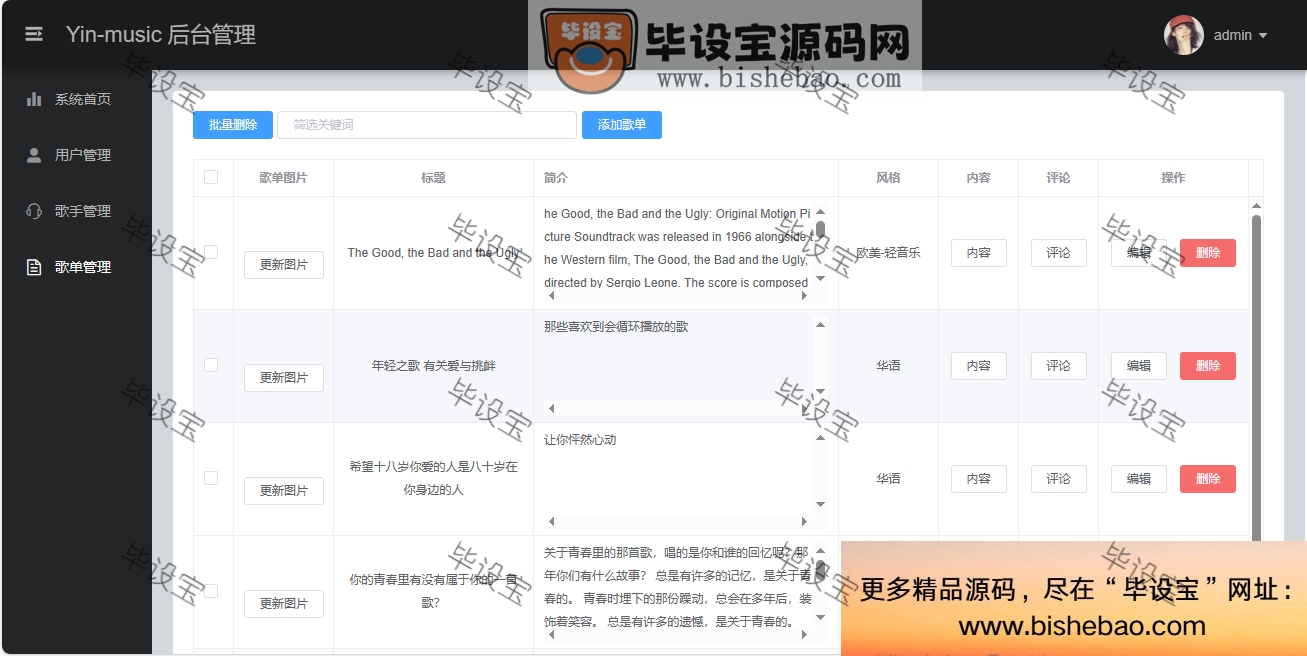Click the person icon for 用户管理
1307x656 pixels.
pyautogui.click(x=34, y=155)
